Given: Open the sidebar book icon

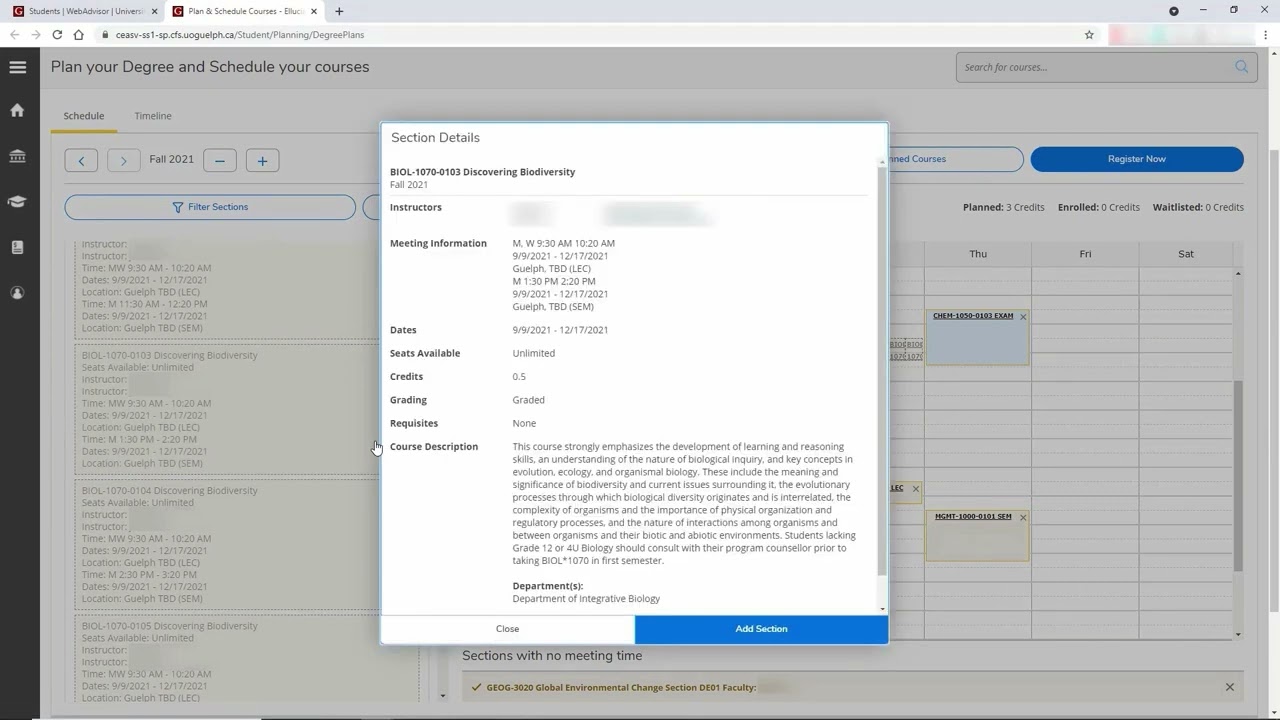Looking at the screenshot, I should click(x=17, y=247).
